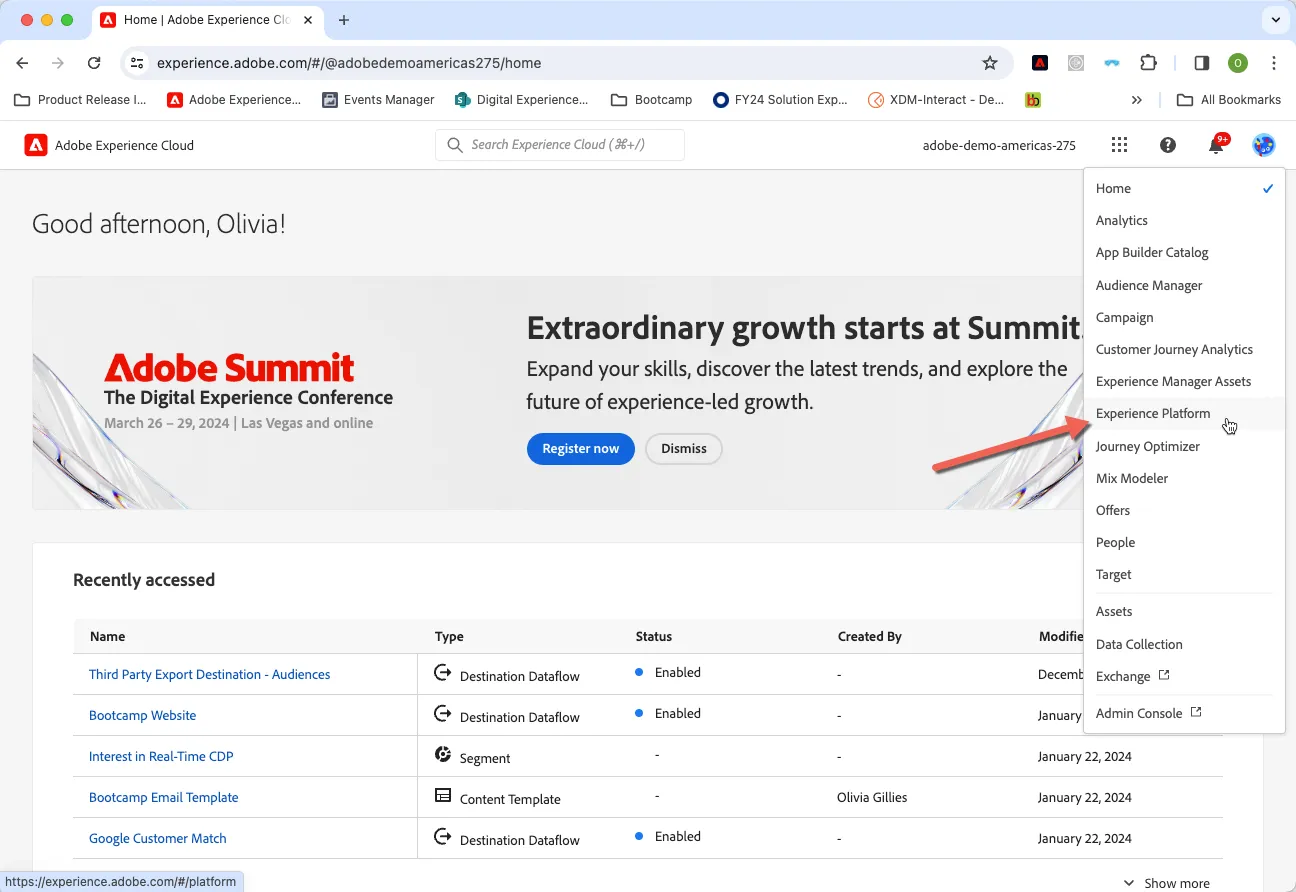Open the Google Customer Match link
The image size is (1296, 892).
pyautogui.click(x=158, y=839)
